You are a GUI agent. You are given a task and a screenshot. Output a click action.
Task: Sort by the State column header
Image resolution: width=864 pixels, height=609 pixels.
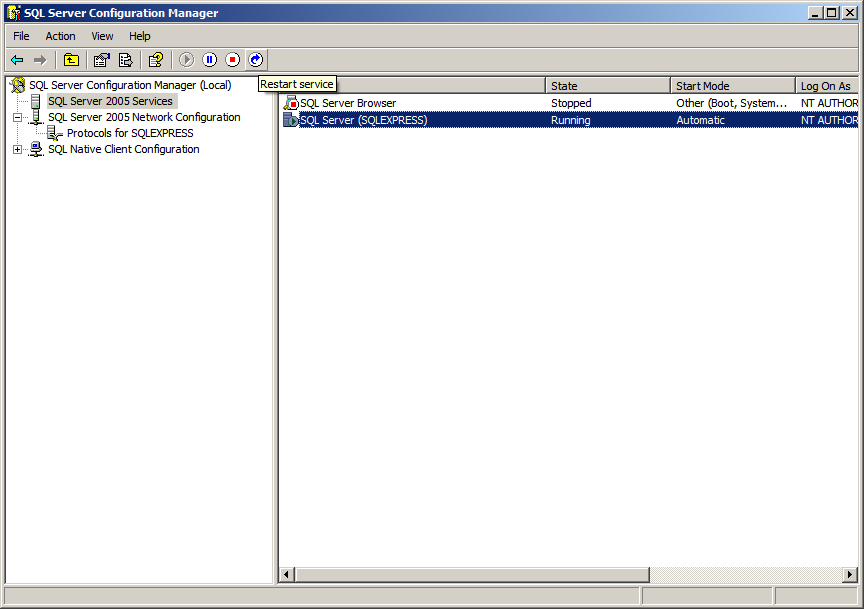(x=608, y=85)
